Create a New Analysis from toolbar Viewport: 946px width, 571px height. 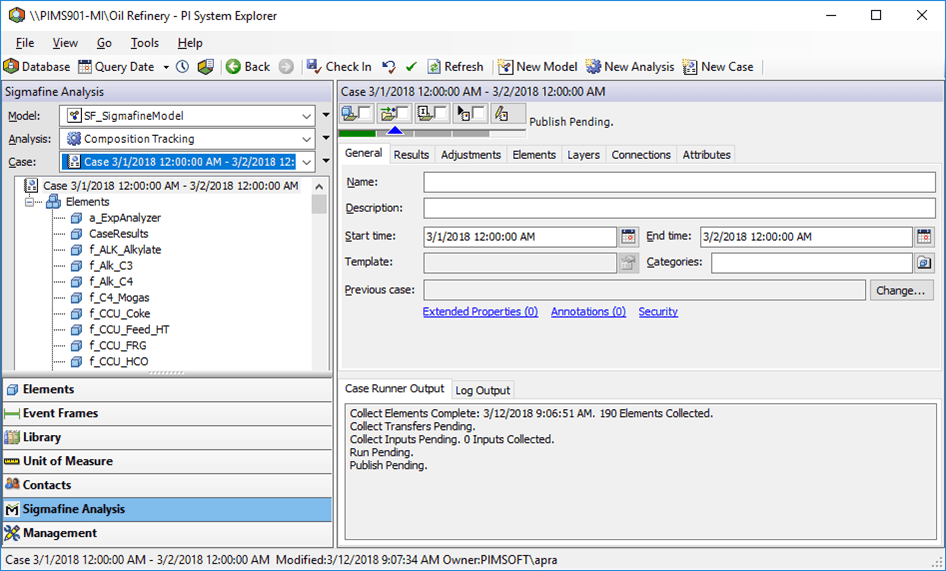630,67
